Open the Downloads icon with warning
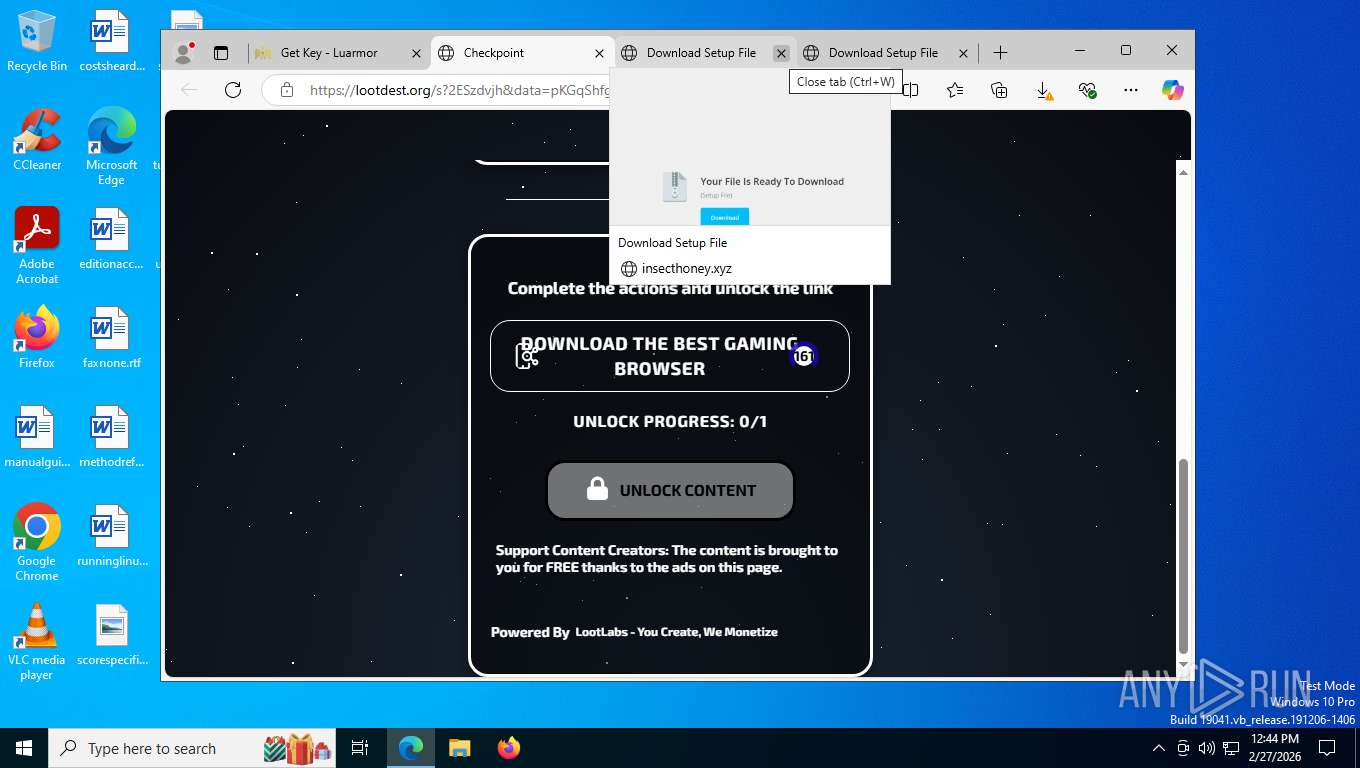 tap(1043, 91)
